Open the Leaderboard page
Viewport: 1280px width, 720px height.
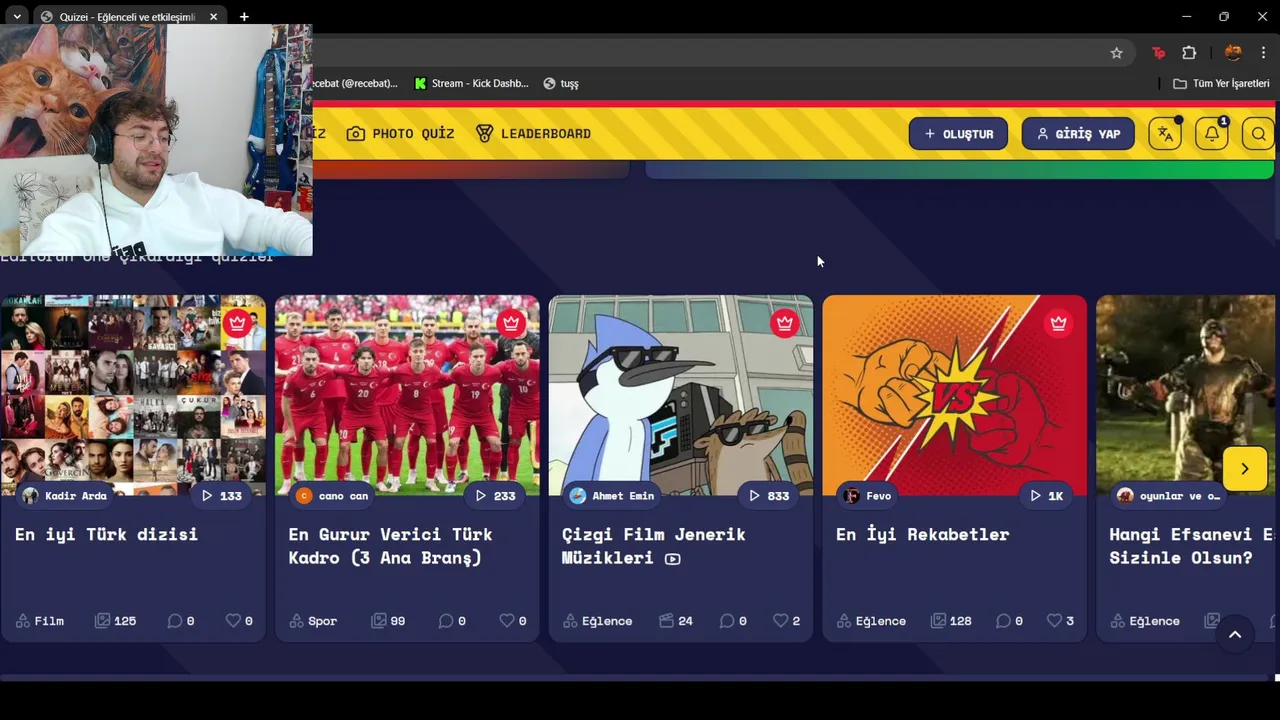[533, 134]
